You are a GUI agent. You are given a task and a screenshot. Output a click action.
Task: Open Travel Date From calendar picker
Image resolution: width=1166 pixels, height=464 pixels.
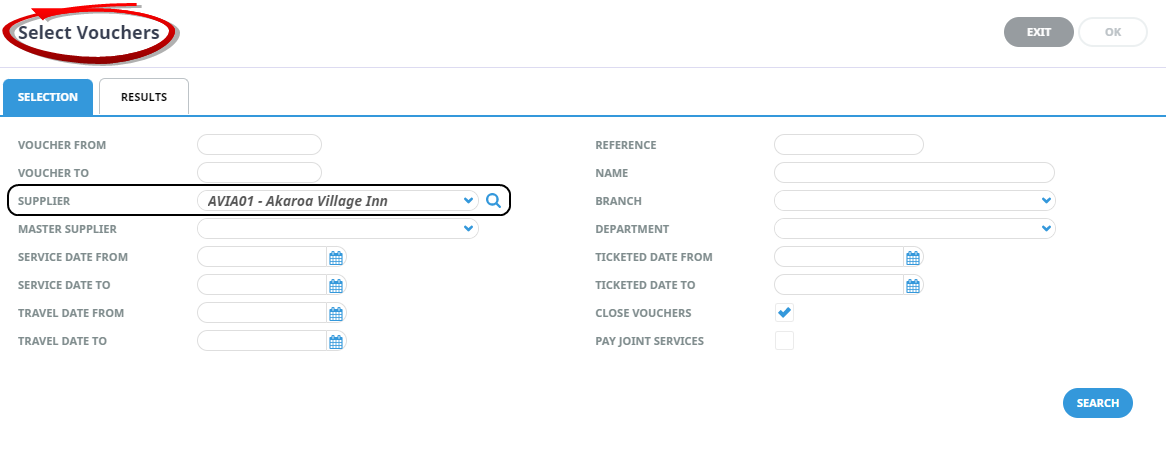tap(336, 314)
